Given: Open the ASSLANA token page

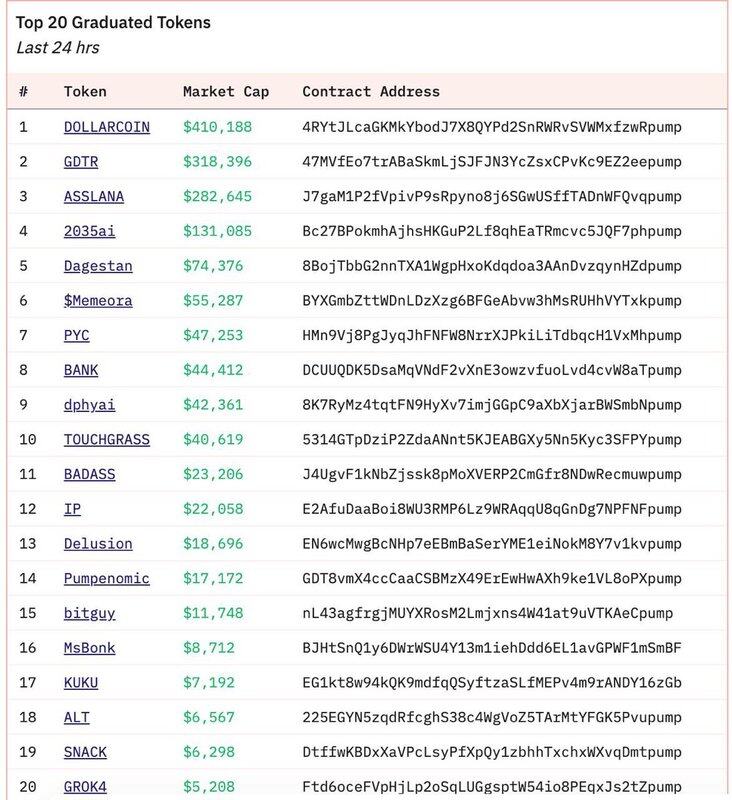Looking at the screenshot, I should pos(94,197).
